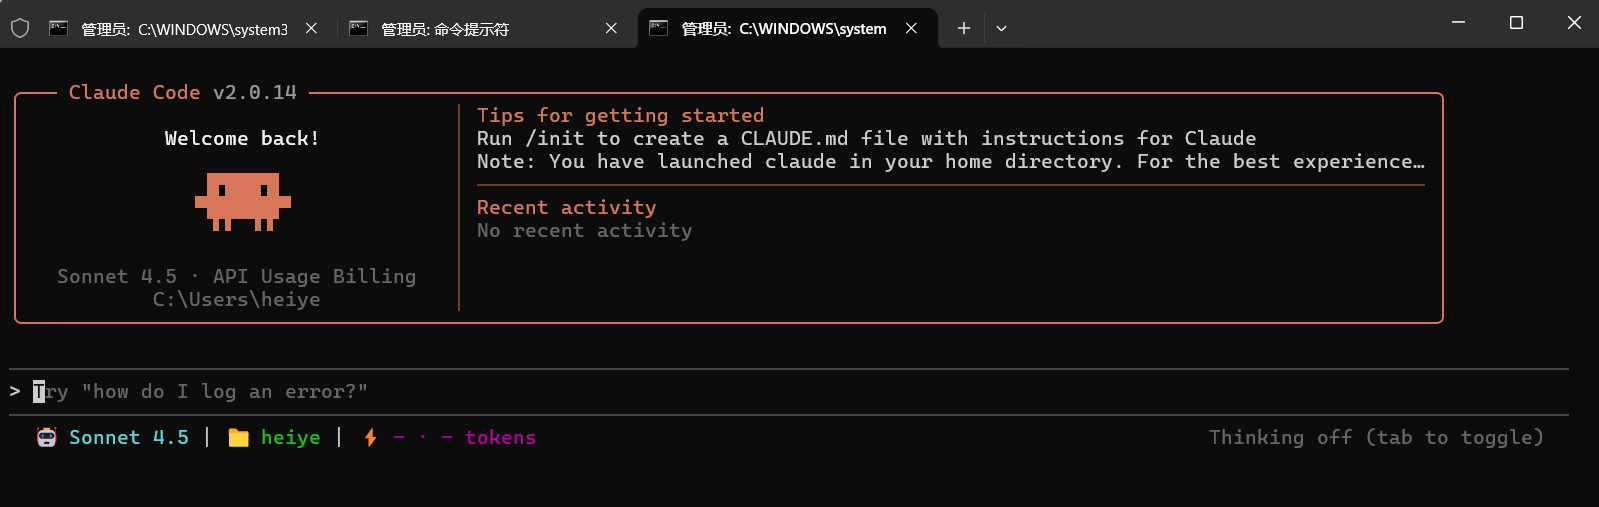The image size is (1599, 507).
Task: Click the "Note: You have launched claude" line
Action: pos(950,161)
